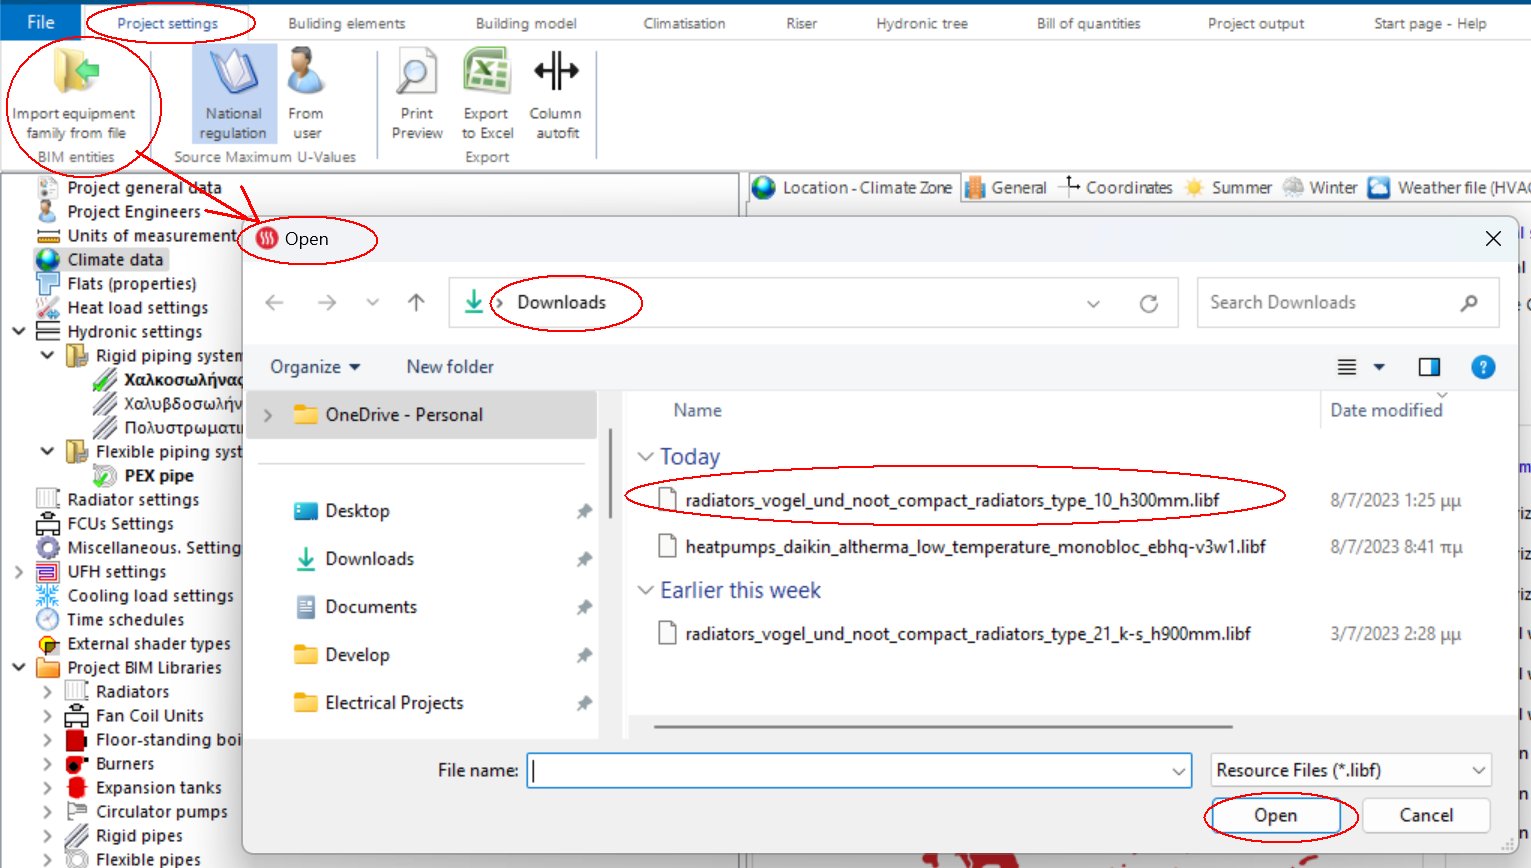1531x868 pixels.
Task: Switch to the Building elements tab
Action: tap(347, 23)
